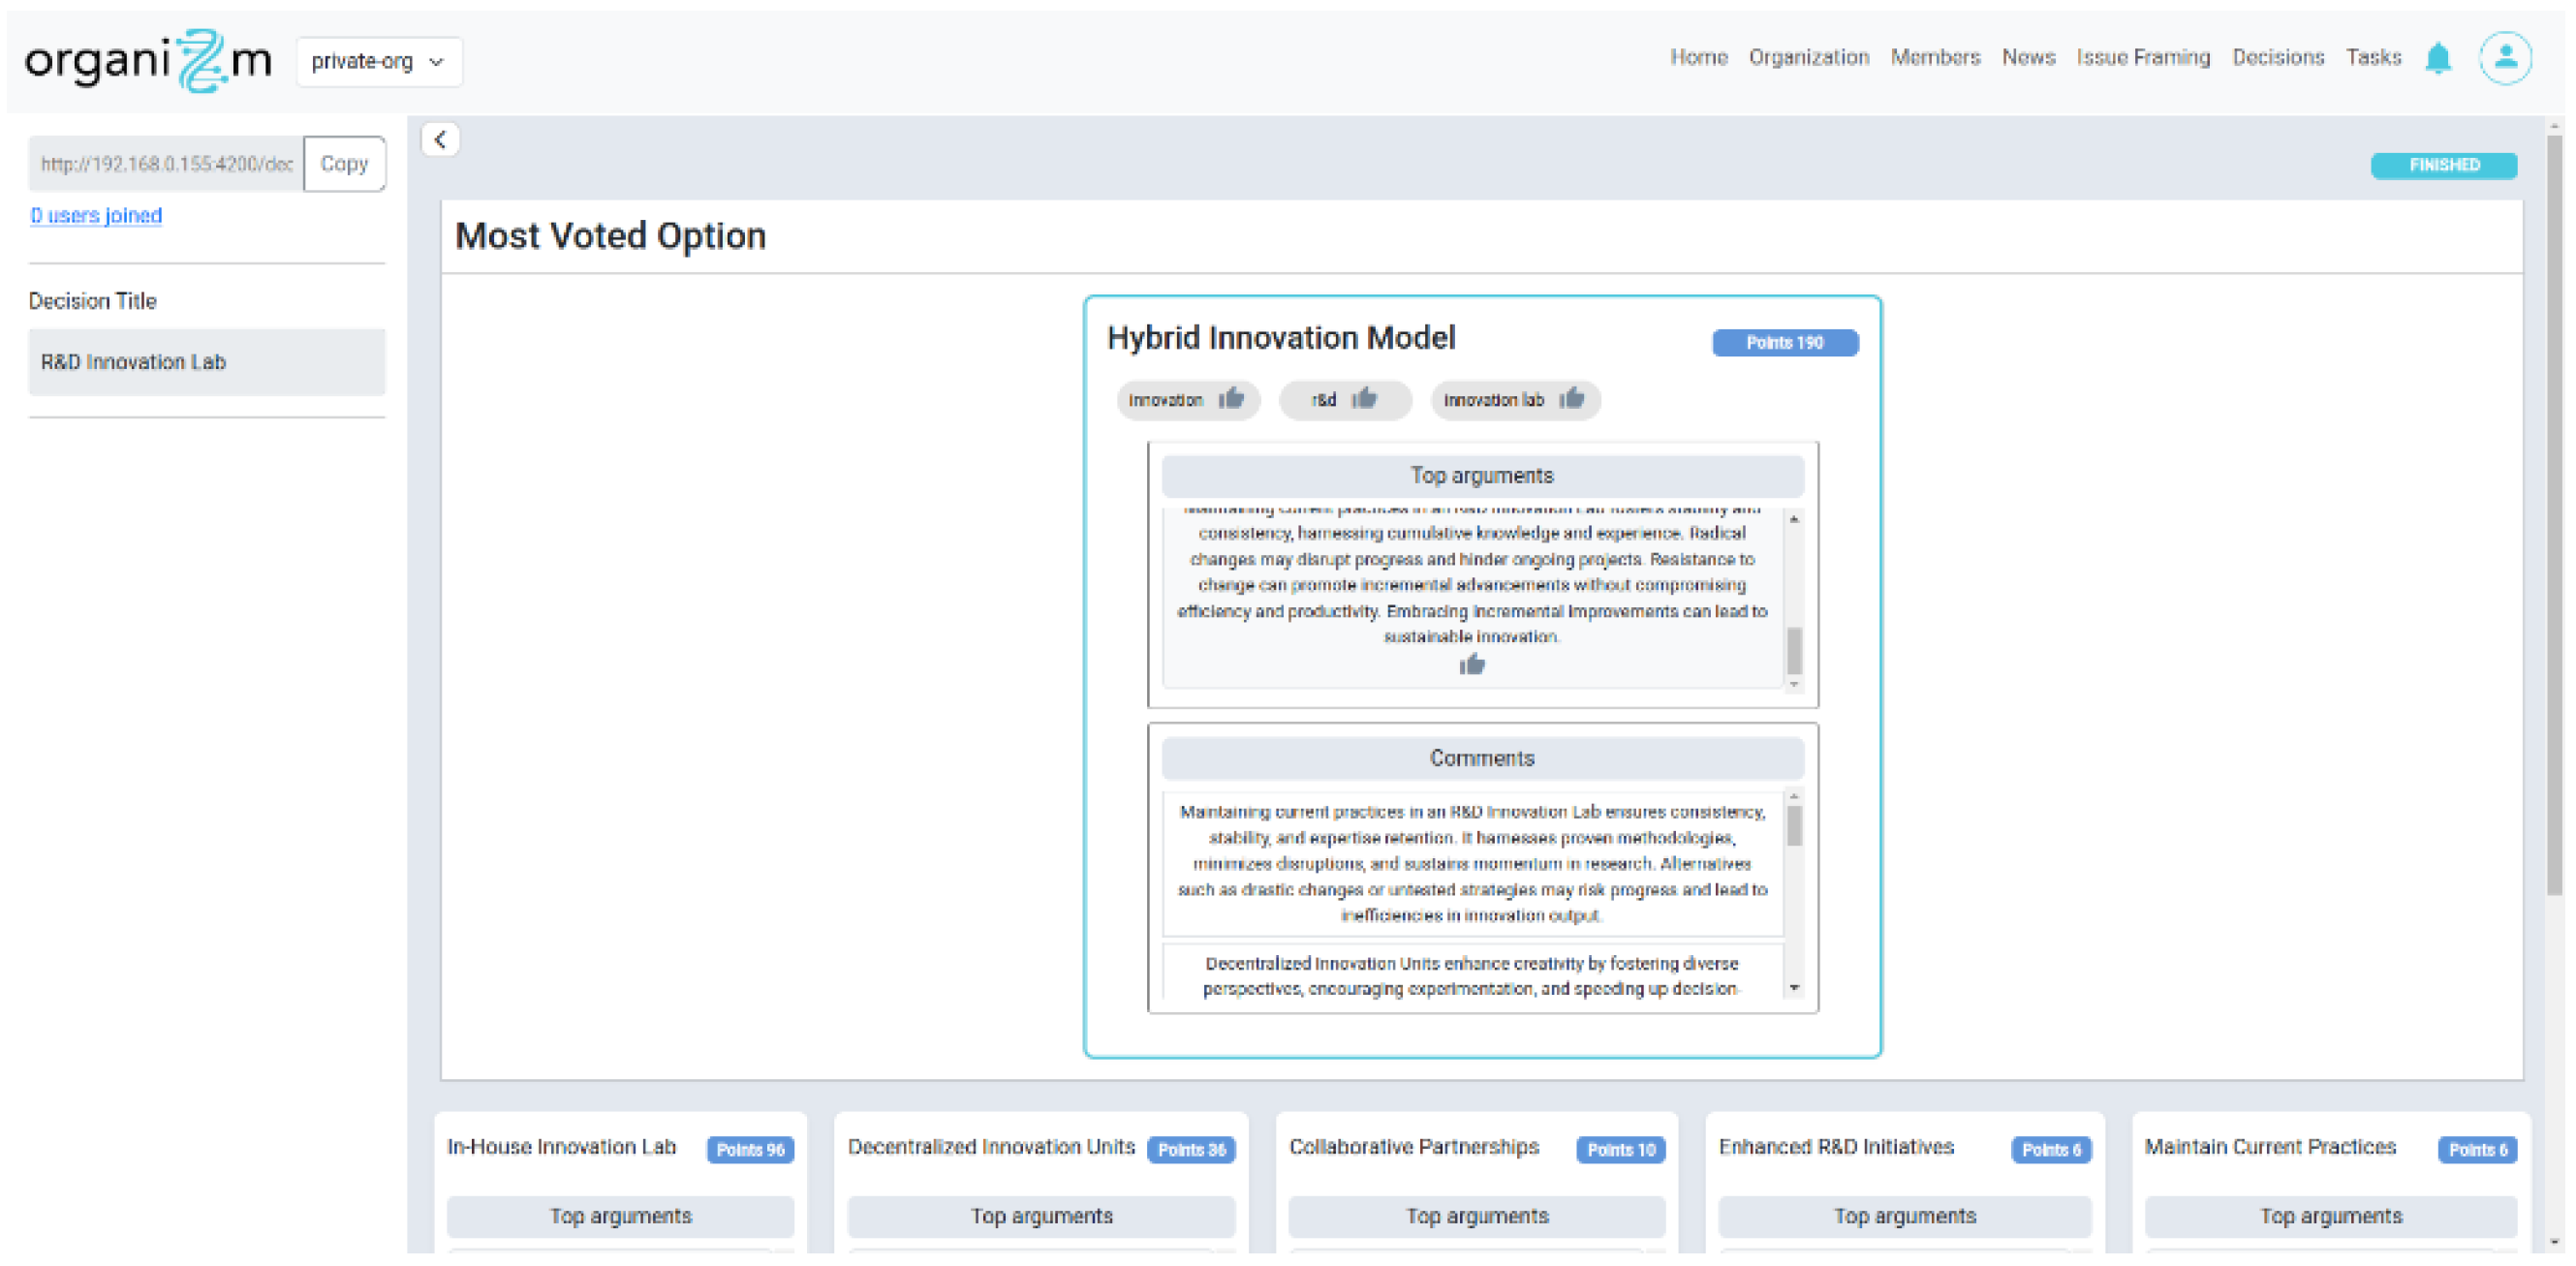Like the 'innovation lab' tag thumbs-up
Image resolution: width=2576 pixels, height=1266 pixels.
pos(1571,399)
